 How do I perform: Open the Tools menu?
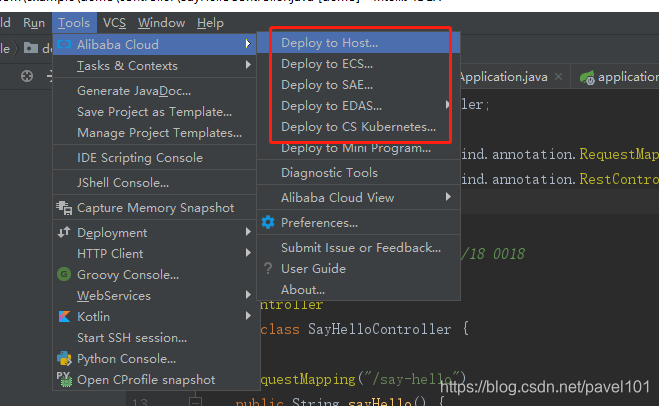point(74,23)
